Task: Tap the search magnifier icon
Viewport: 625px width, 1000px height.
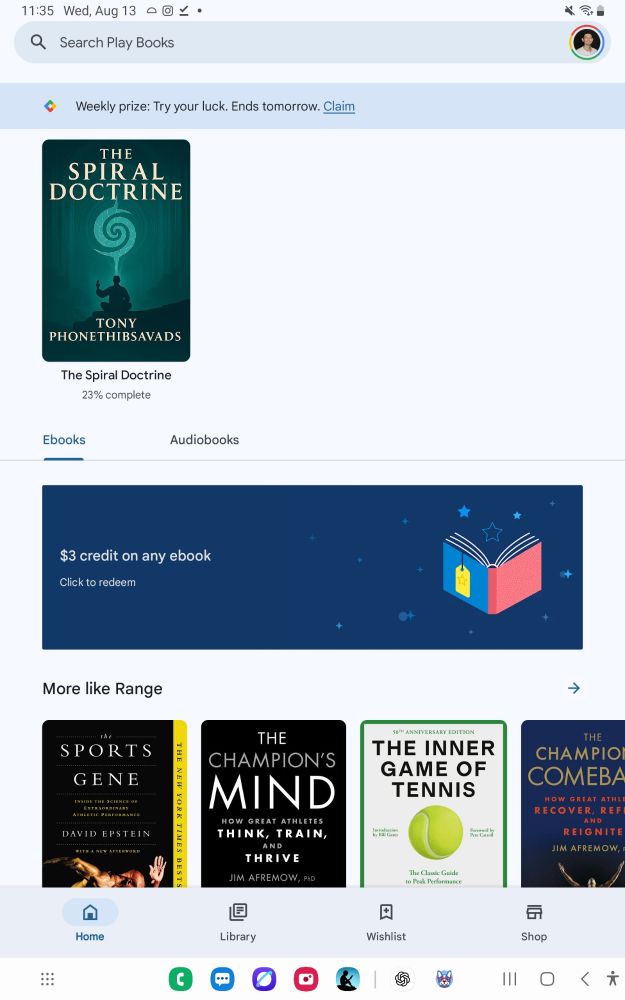Action: 38,42
